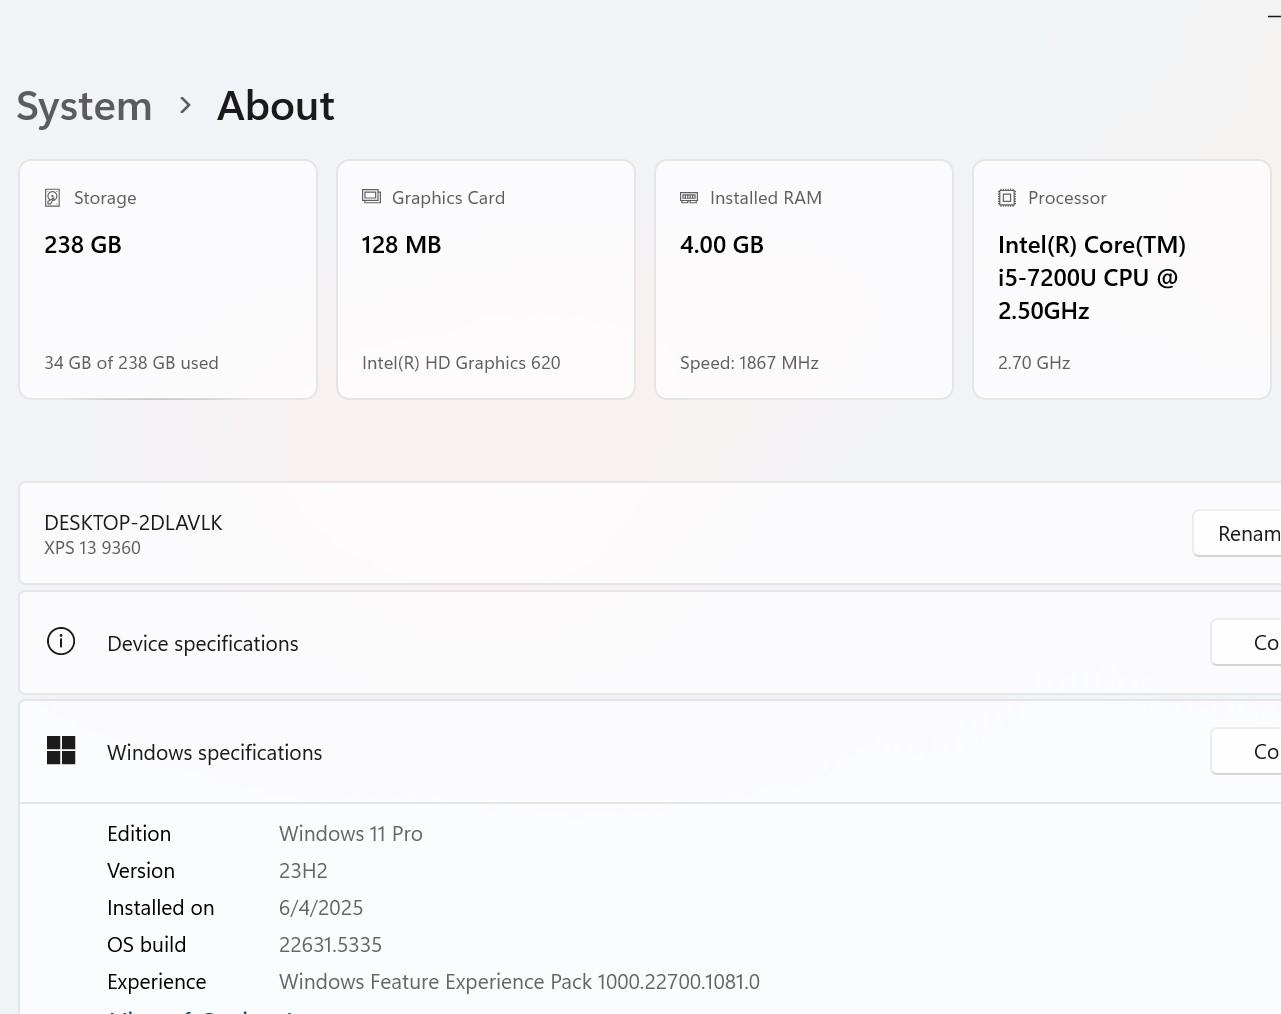The height and width of the screenshot is (1014, 1281).
Task: Select the Speed: 1867 MHz text
Action: (749, 363)
